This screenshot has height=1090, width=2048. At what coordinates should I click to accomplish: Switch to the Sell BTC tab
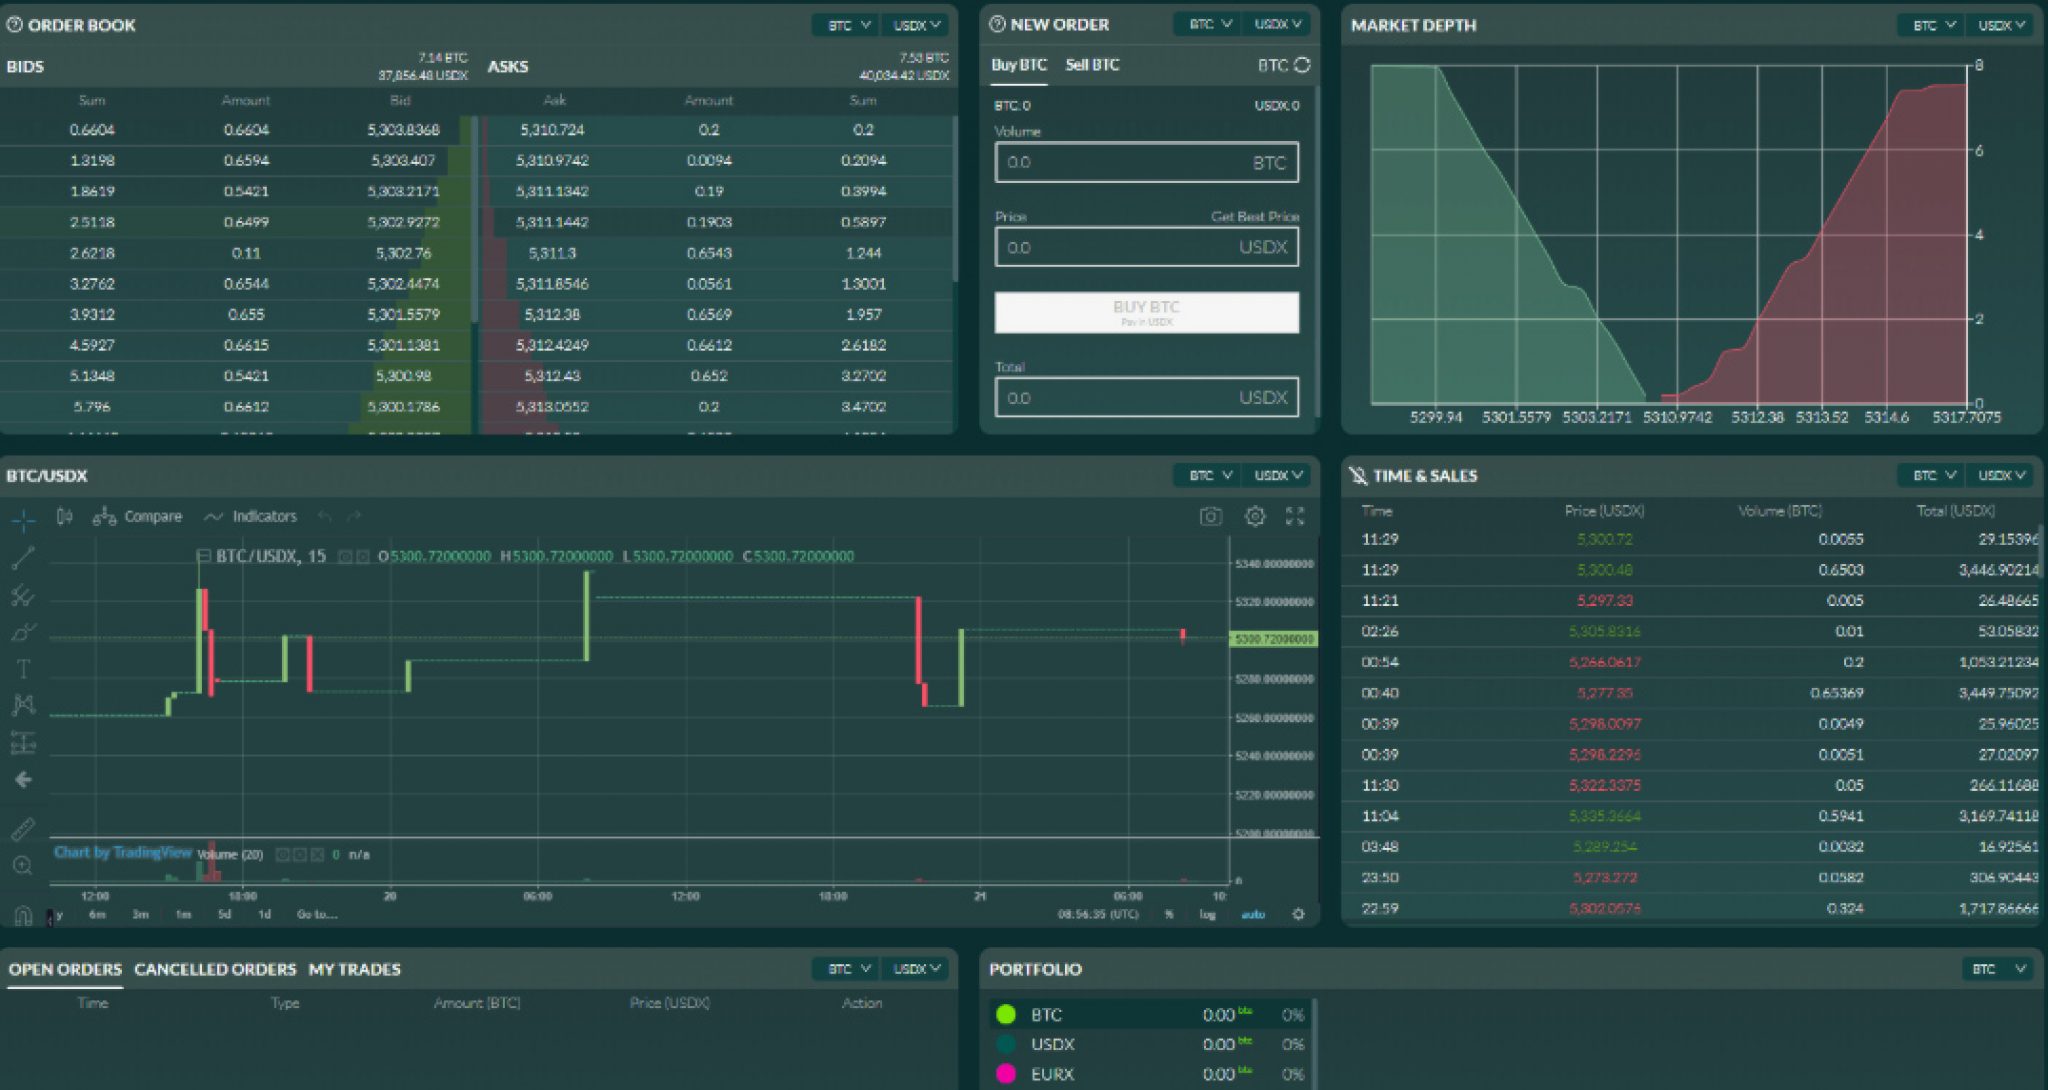tap(1094, 64)
